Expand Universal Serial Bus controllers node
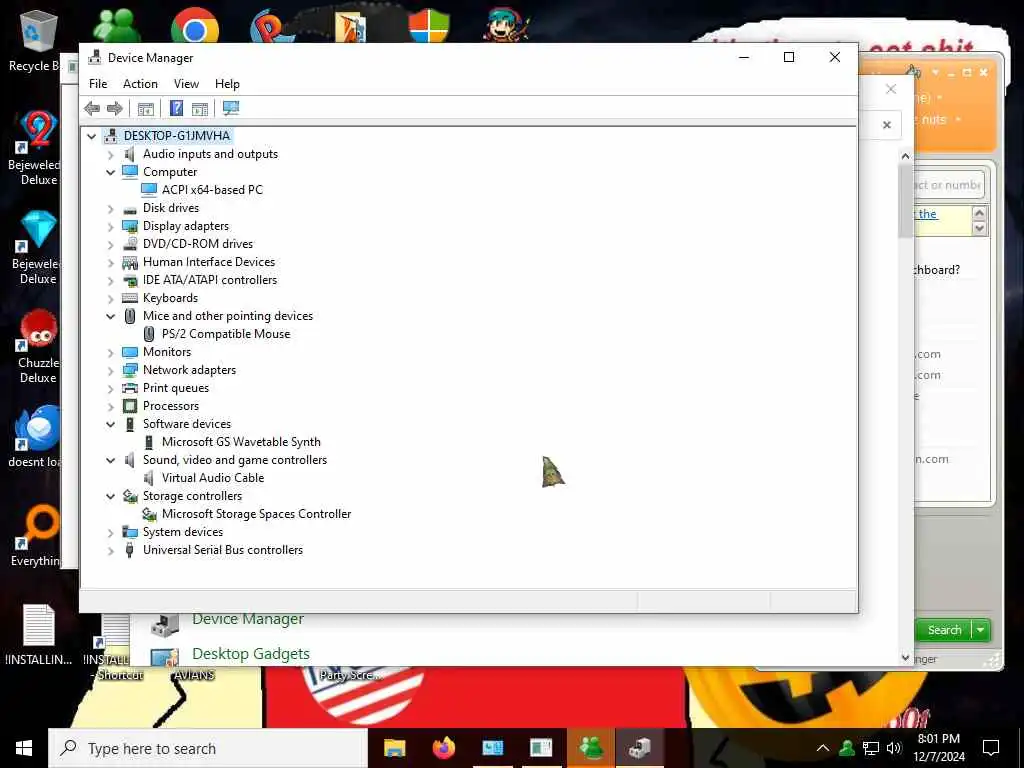1024x768 pixels. click(x=110, y=551)
